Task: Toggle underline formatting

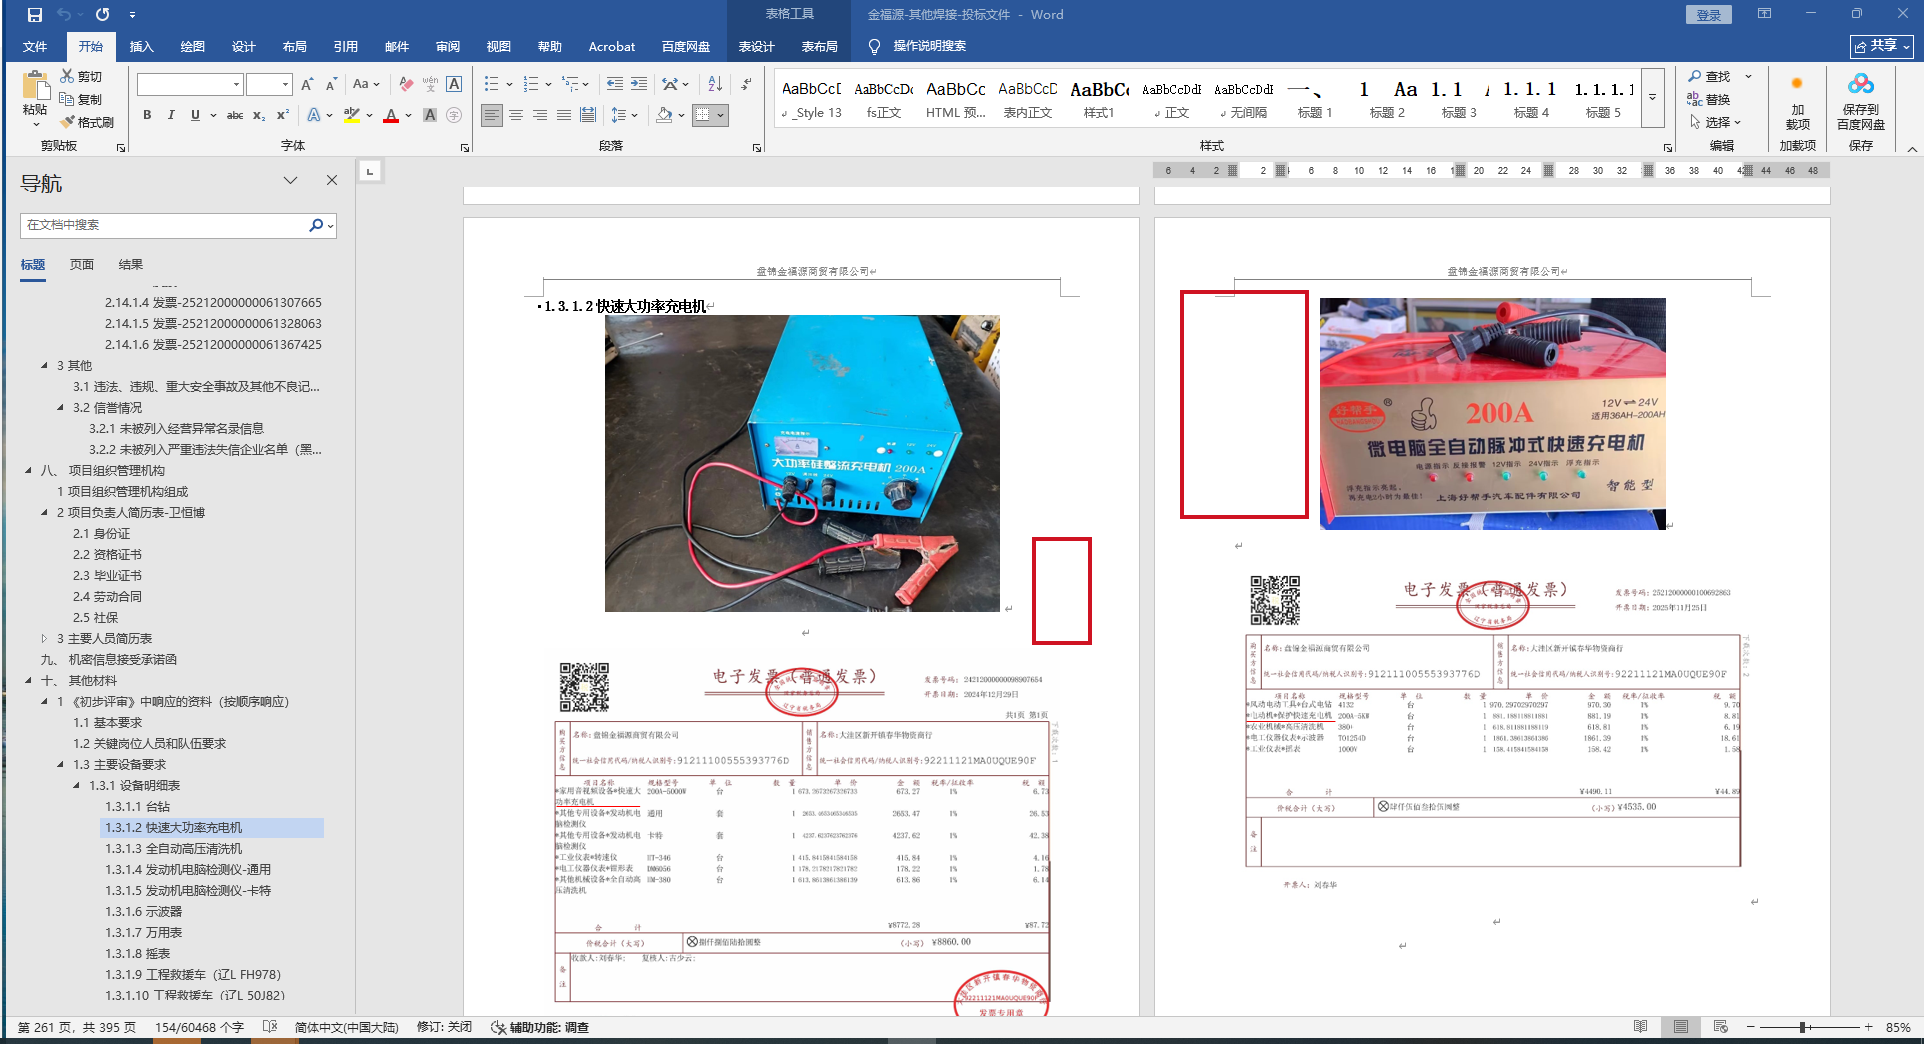Action: 195,115
